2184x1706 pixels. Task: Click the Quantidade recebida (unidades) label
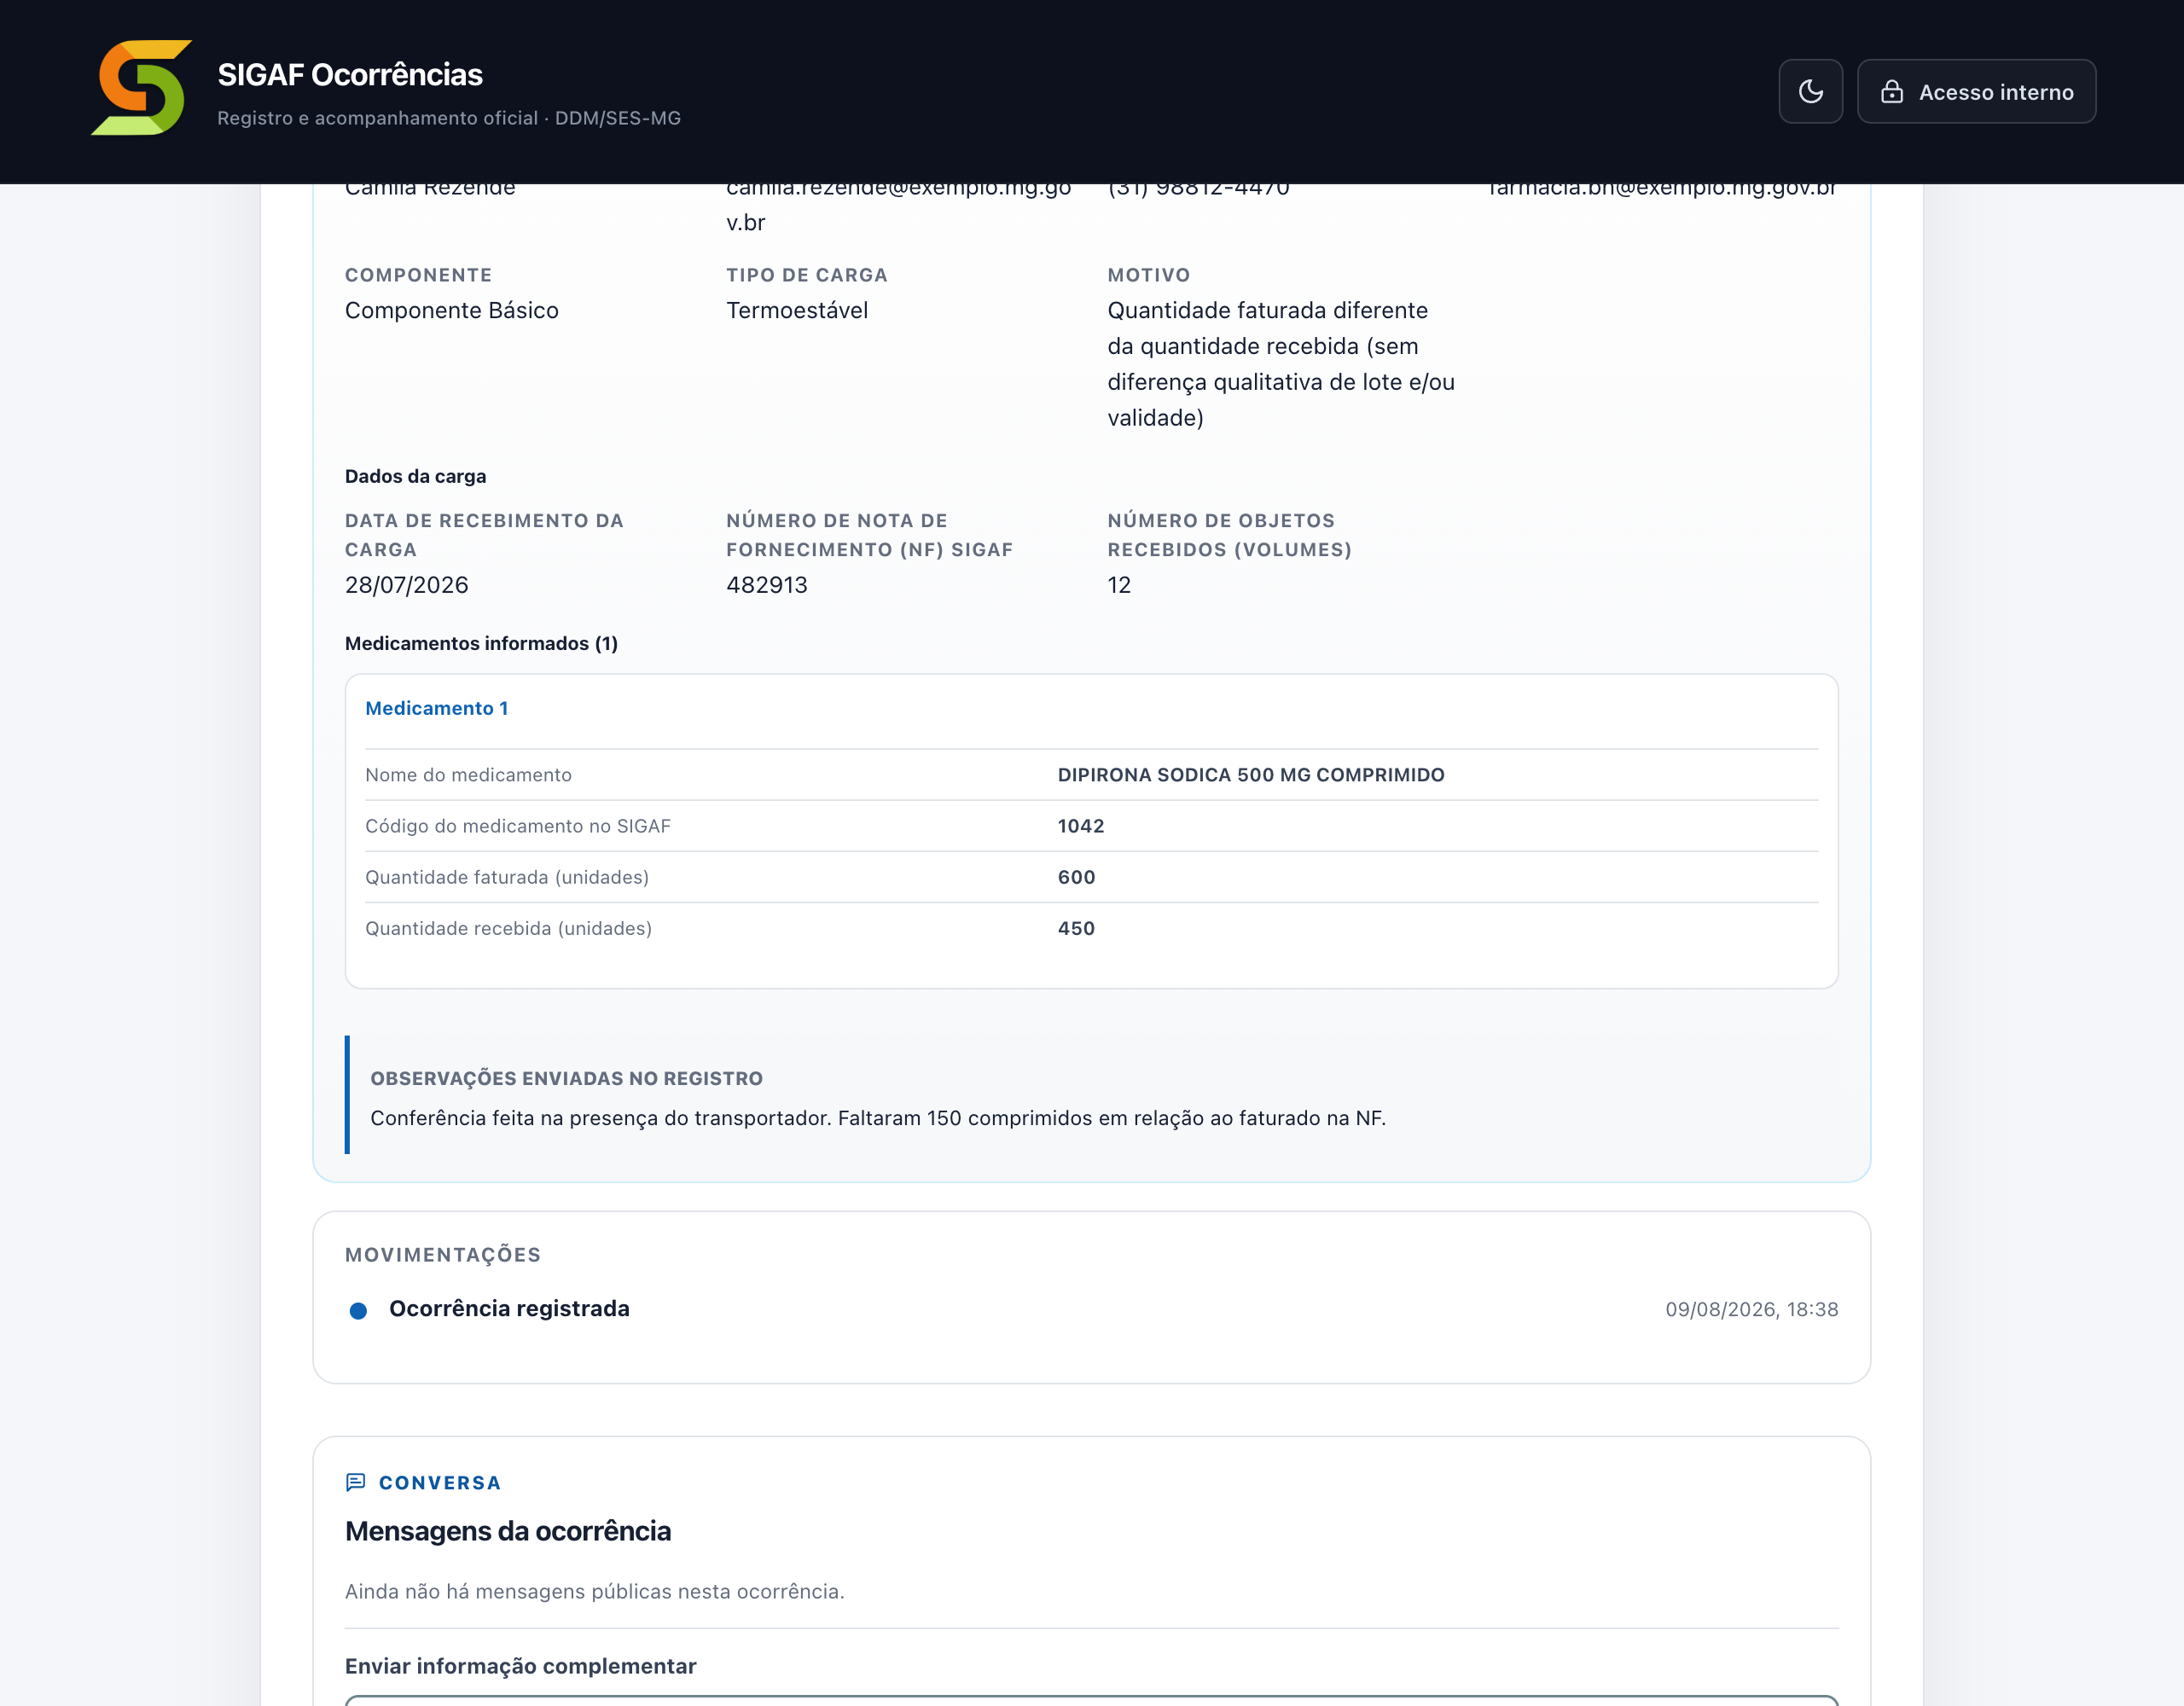(508, 928)
